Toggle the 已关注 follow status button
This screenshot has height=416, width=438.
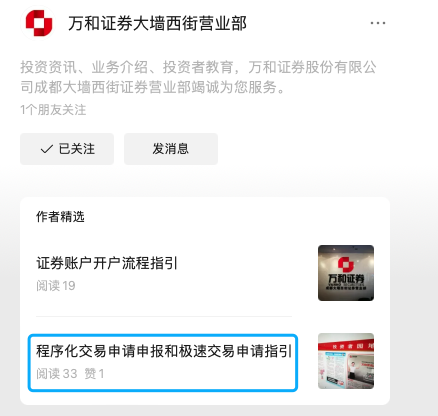[67, 149]
